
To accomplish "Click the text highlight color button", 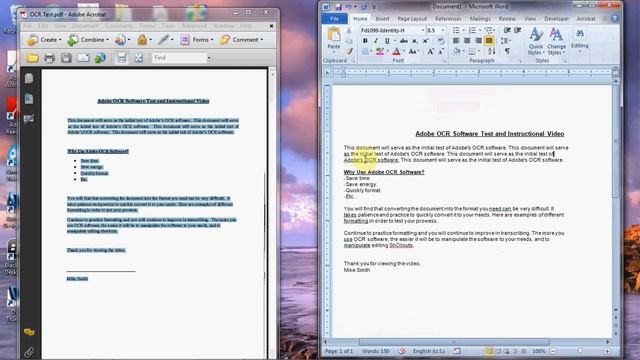I will click(x=380, y=51).
